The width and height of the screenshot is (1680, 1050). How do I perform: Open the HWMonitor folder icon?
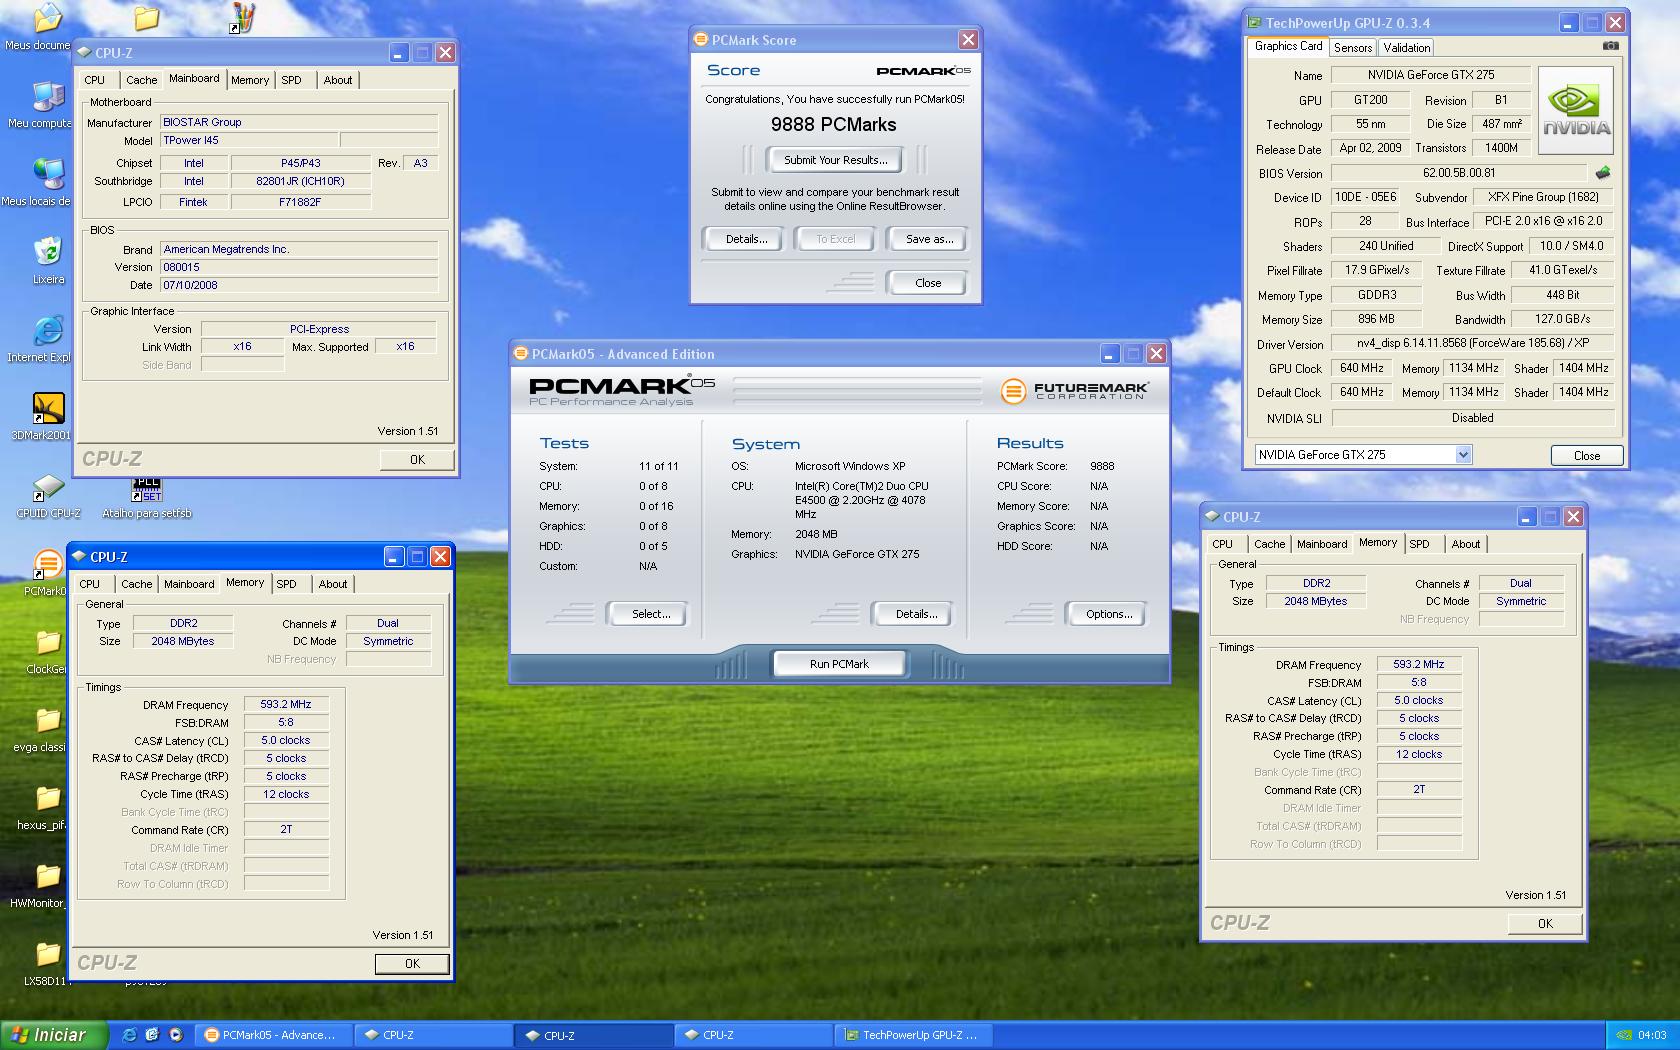(x=47, y=876)
